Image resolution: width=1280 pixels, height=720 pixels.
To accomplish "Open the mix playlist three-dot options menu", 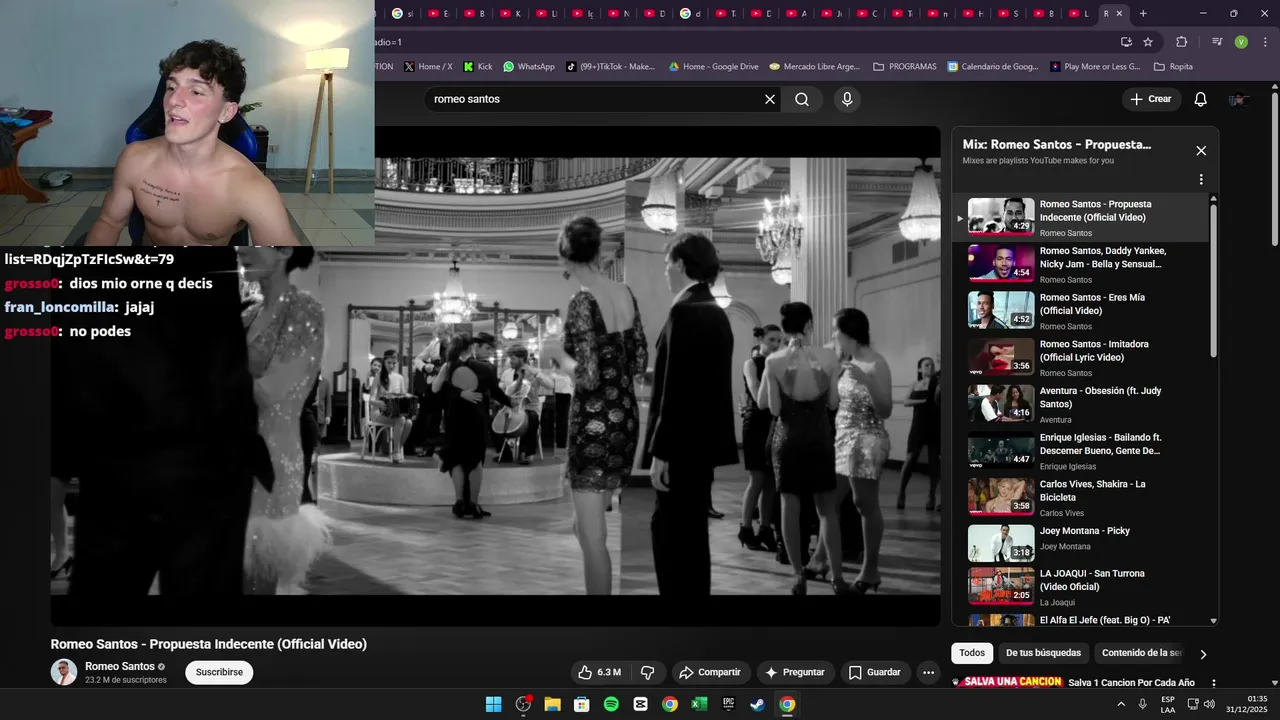I will pos(1201,180).
